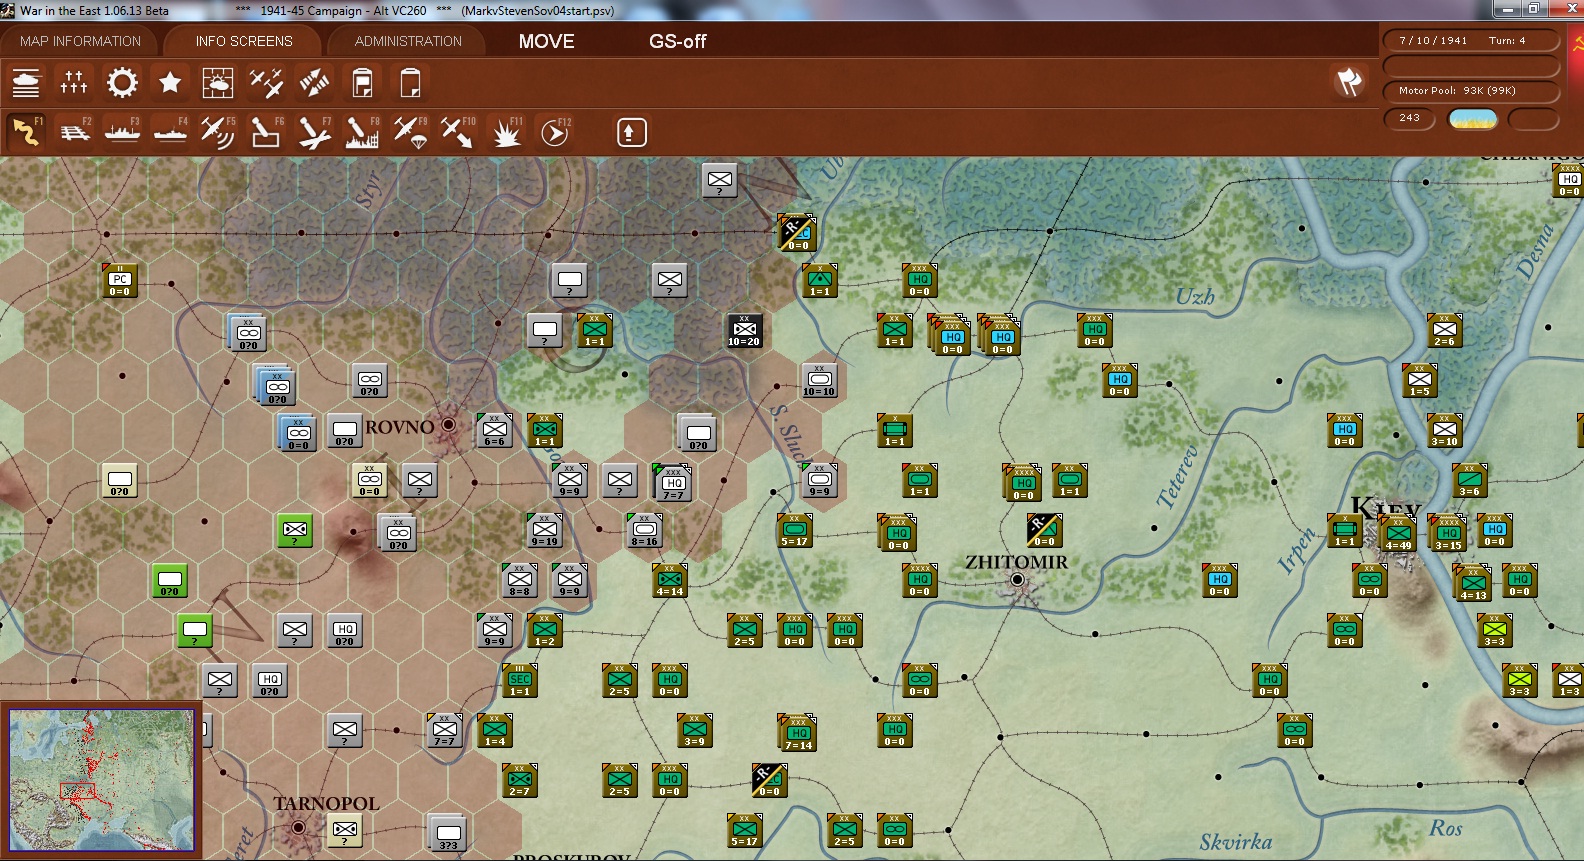The height and width of the screenshot is (861, 1584).
Task: Select the 9=19 infantry counter
Action: (x=544, y=530)
